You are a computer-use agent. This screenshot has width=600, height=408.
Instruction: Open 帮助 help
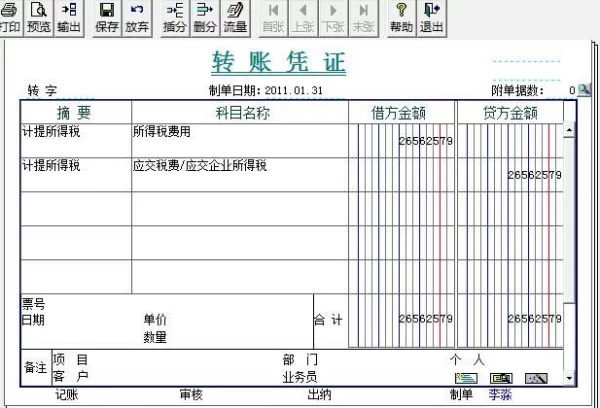tap(401, 17)
